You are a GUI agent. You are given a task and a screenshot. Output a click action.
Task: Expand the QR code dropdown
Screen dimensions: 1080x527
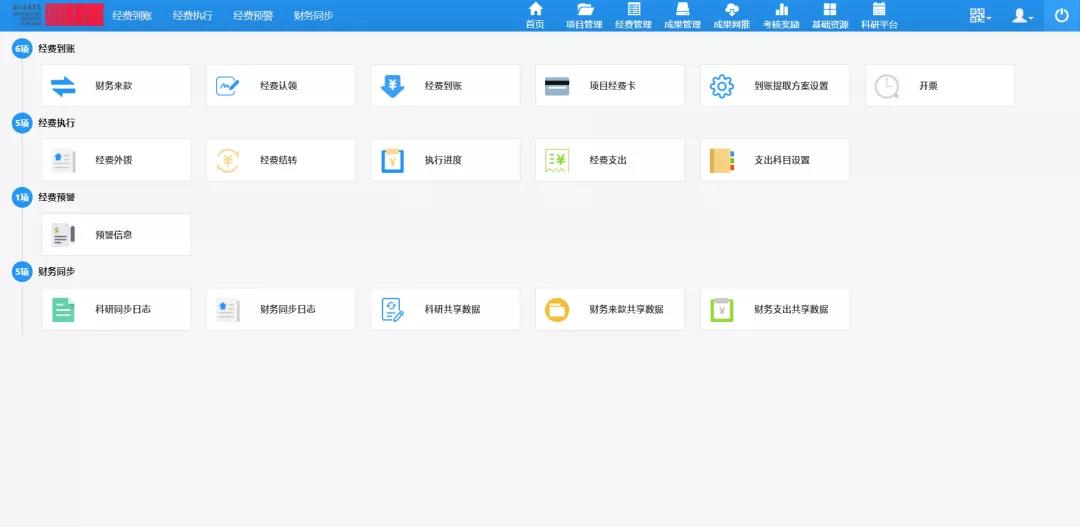pyautogui.click(x=980, y=15)
